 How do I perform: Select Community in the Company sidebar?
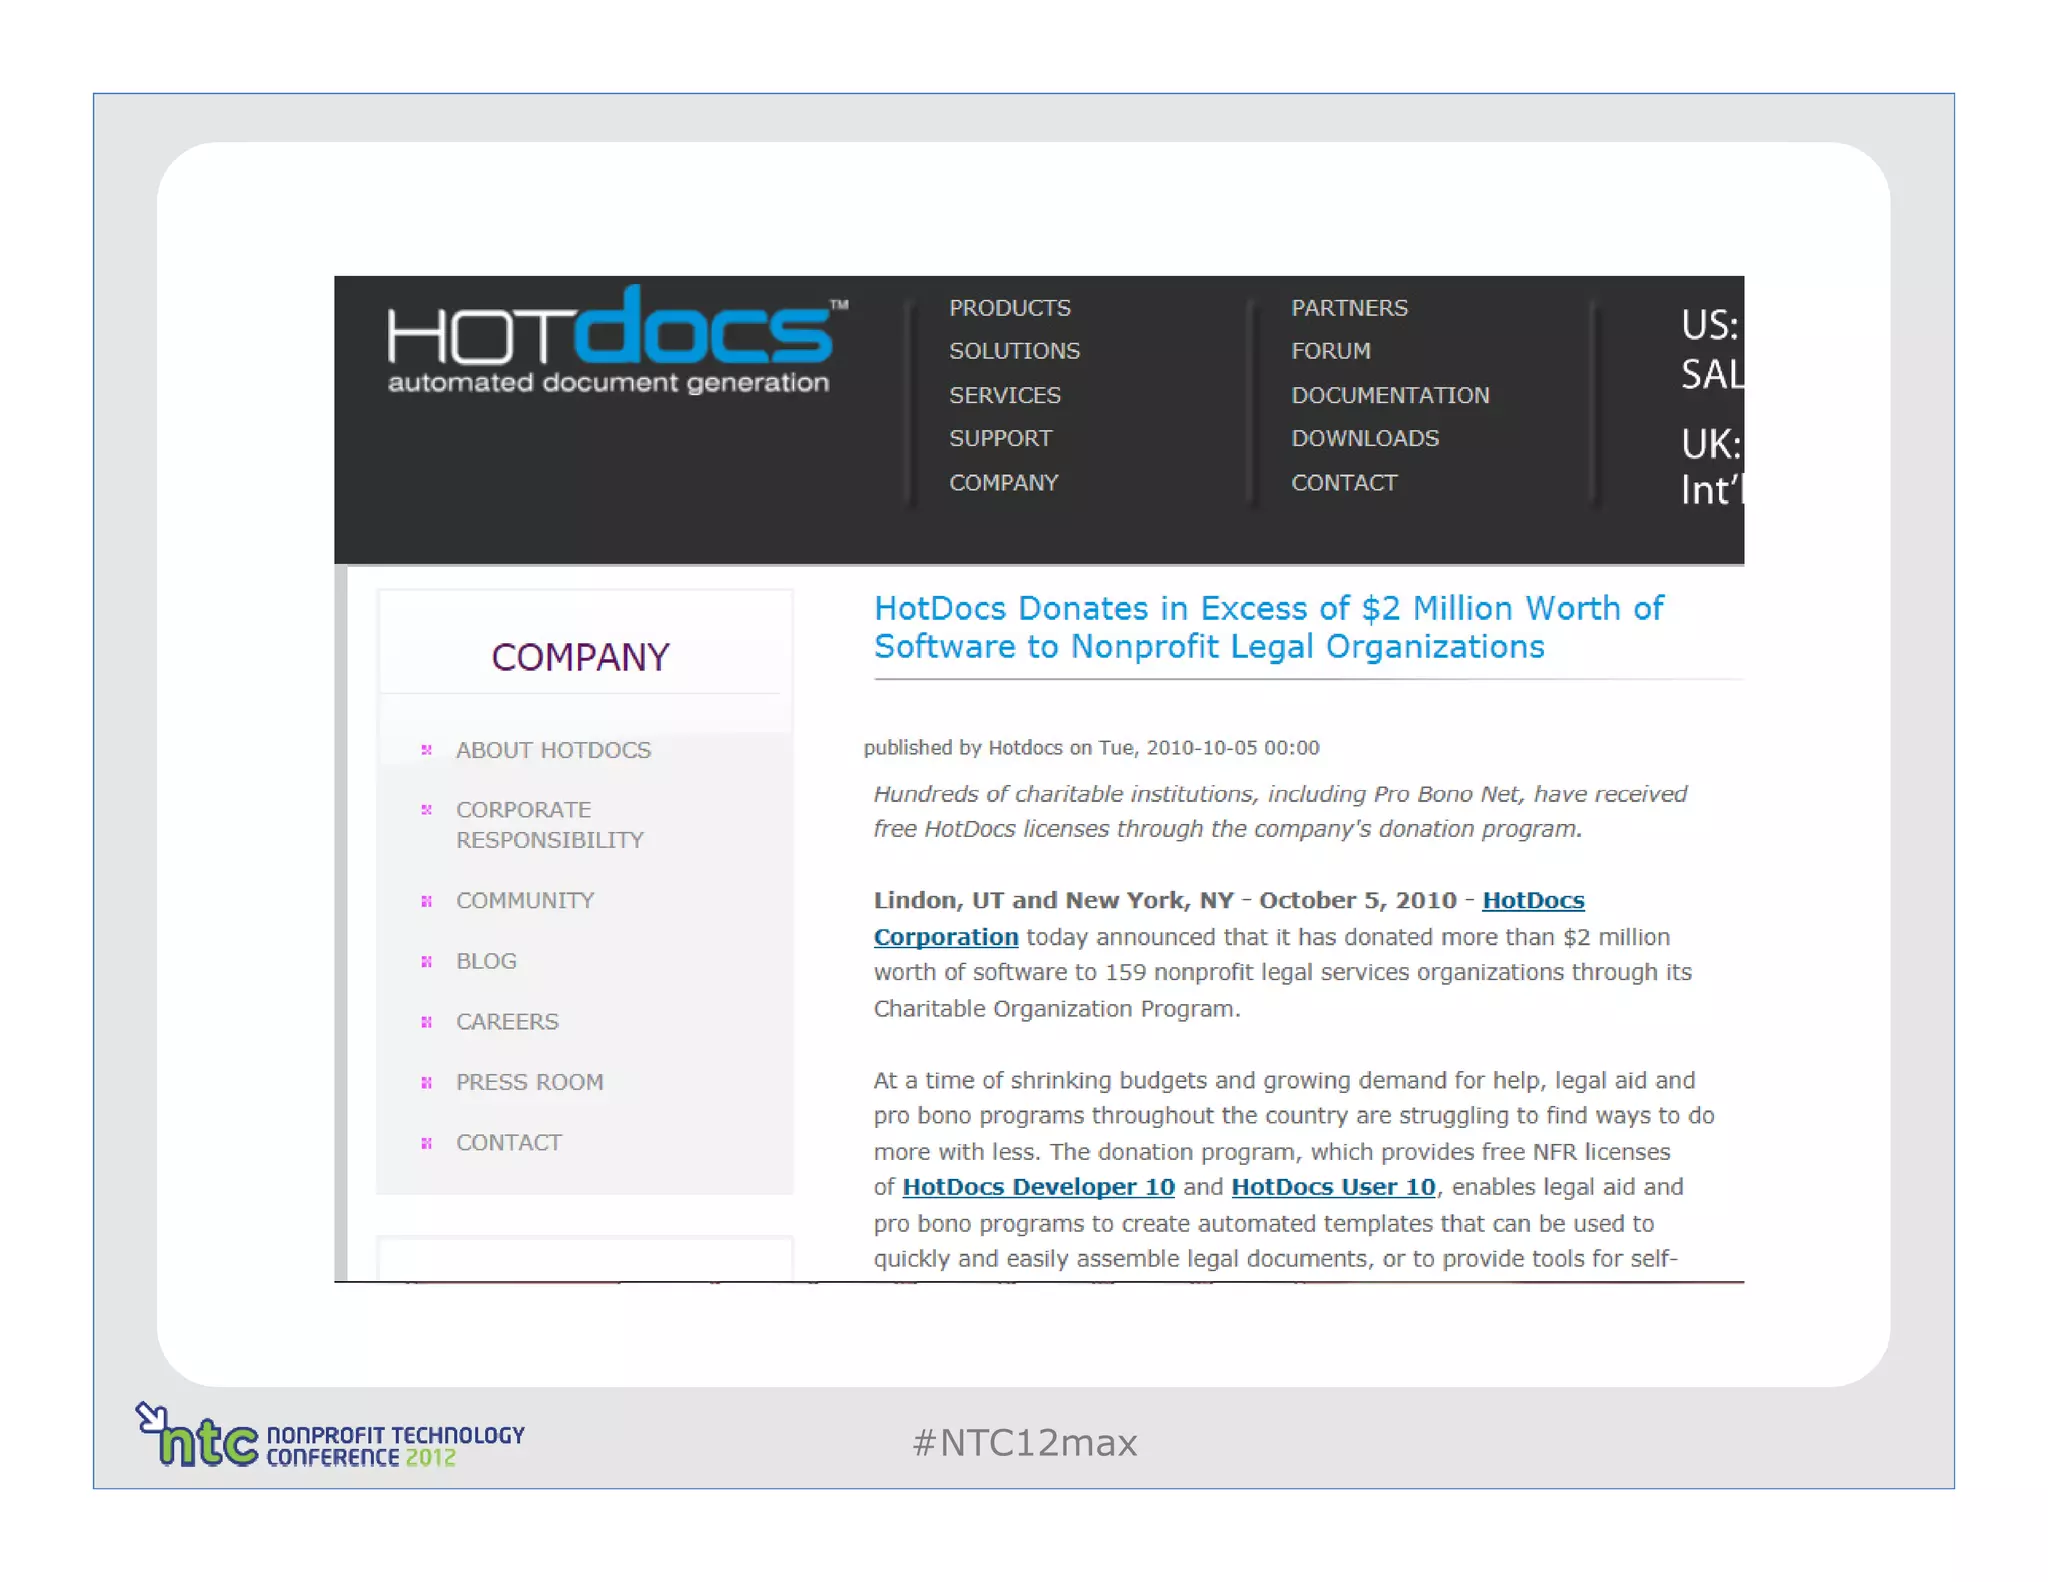[x=525, y=900]
